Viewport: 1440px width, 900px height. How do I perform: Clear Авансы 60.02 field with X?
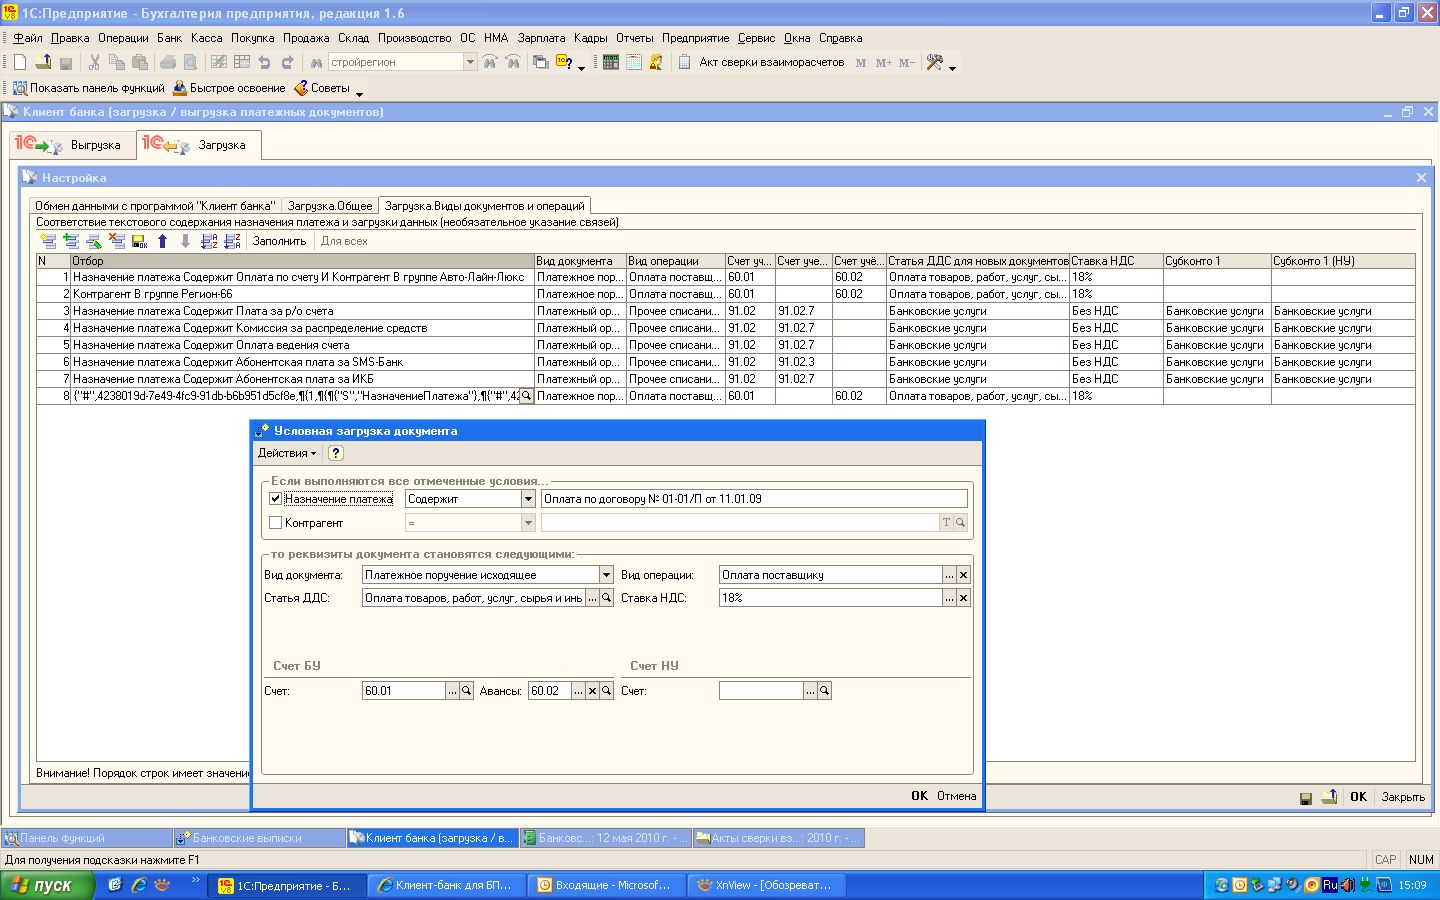click(x=592, y=691)
